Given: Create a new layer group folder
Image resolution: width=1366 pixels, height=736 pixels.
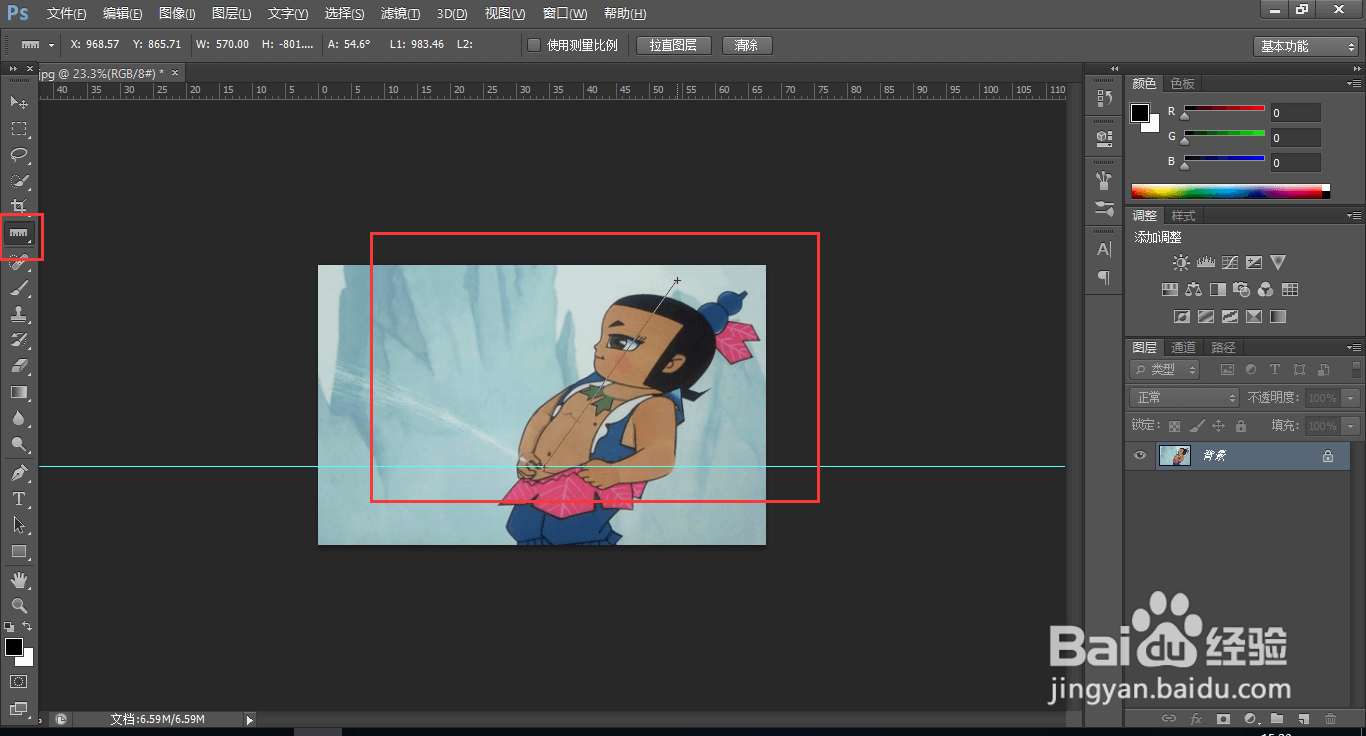Looking at the screenshot, I should point(1277,719).
